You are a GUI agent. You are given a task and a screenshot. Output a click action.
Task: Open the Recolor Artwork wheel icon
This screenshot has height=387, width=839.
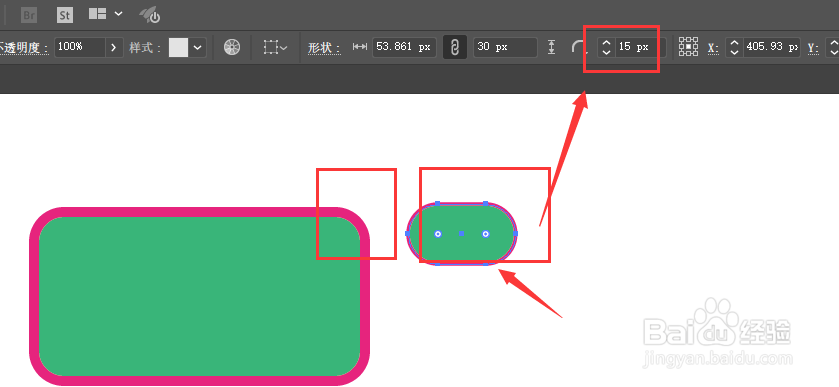click(x=232, y=47)
